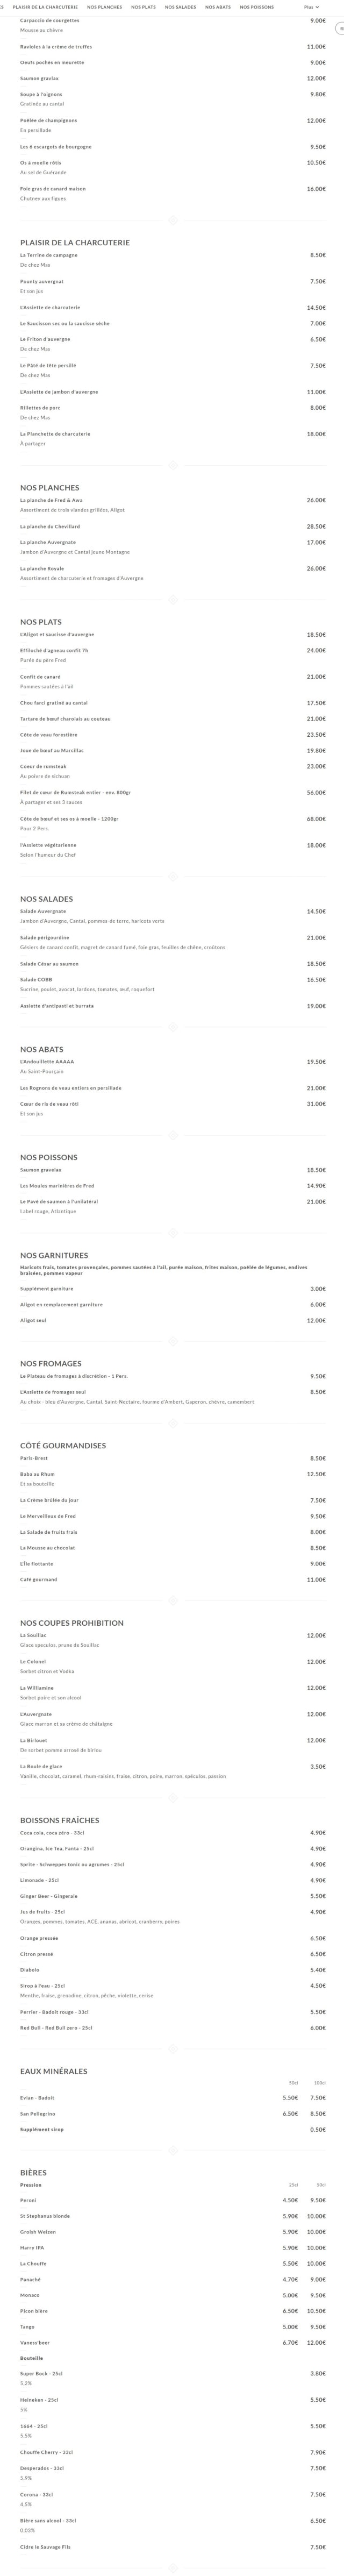Select Nos Poissons in the navigation bar
This screenshot has width=344, height=2576.
tap(257, 7)
